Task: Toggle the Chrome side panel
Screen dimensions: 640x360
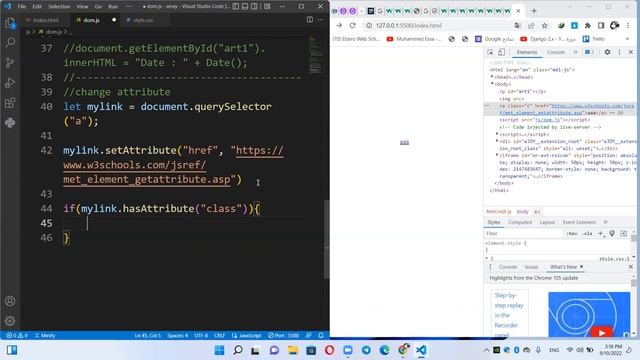Action: (601, 25)
